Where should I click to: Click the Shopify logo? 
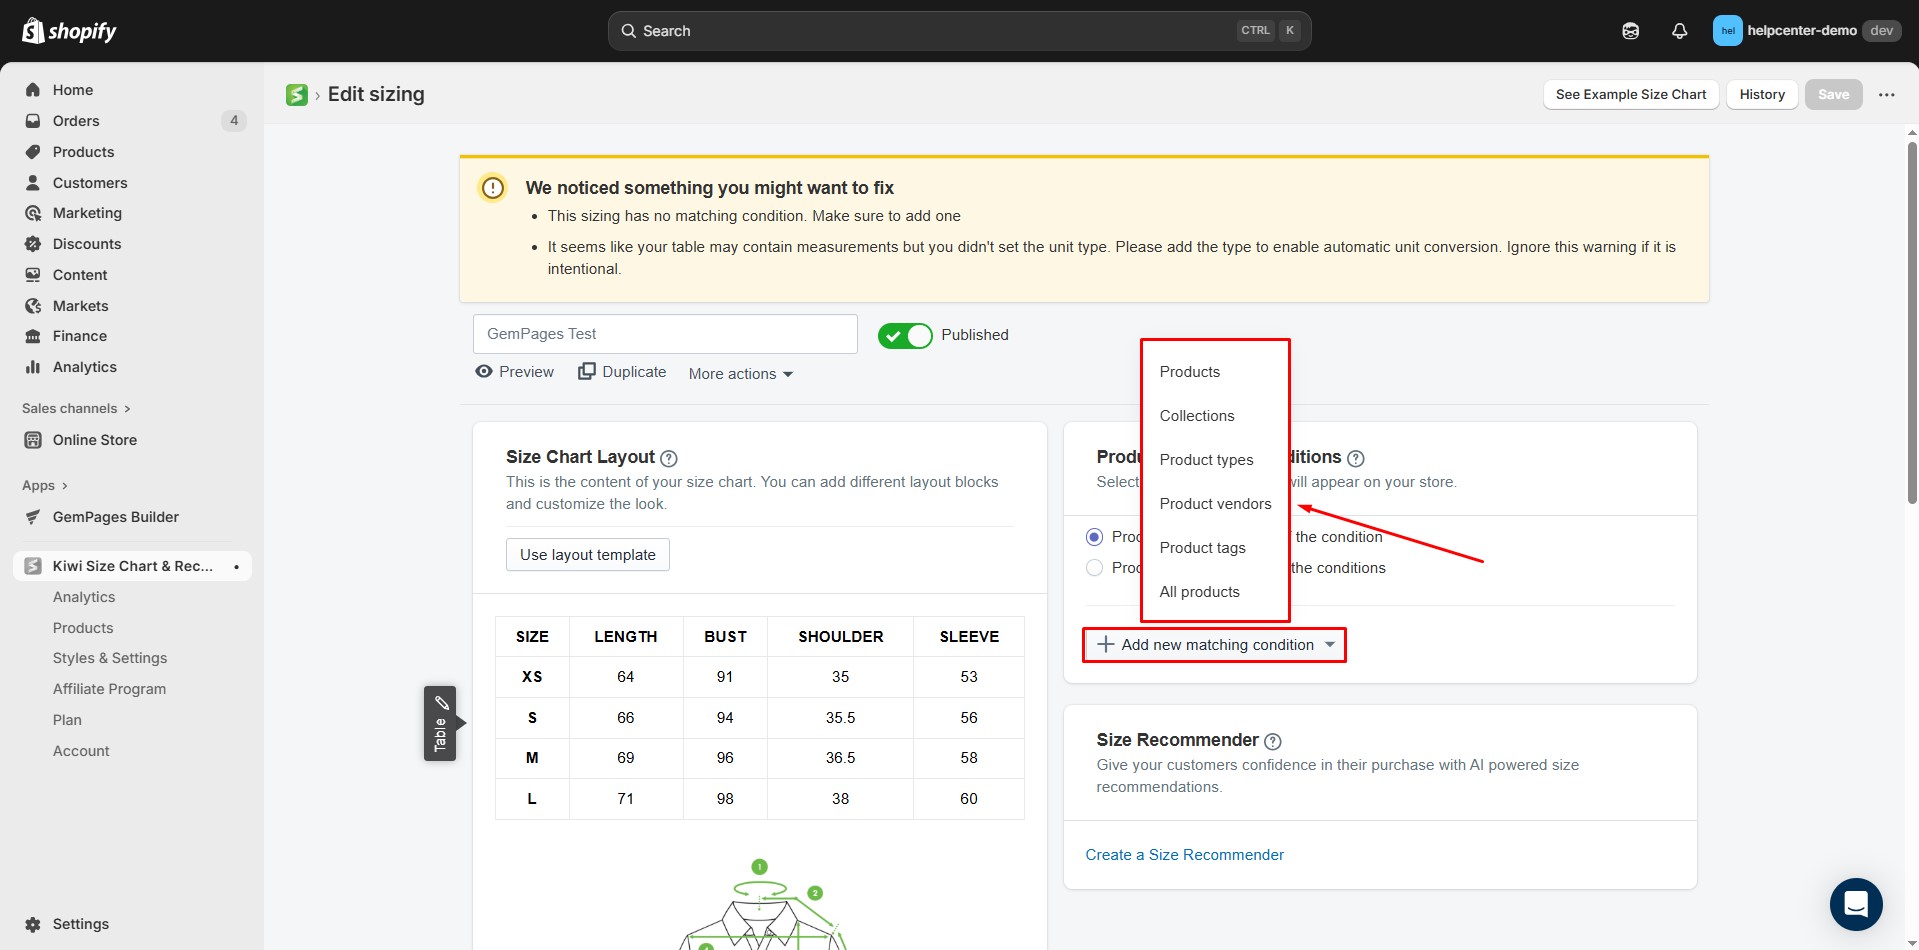[69, 31]
